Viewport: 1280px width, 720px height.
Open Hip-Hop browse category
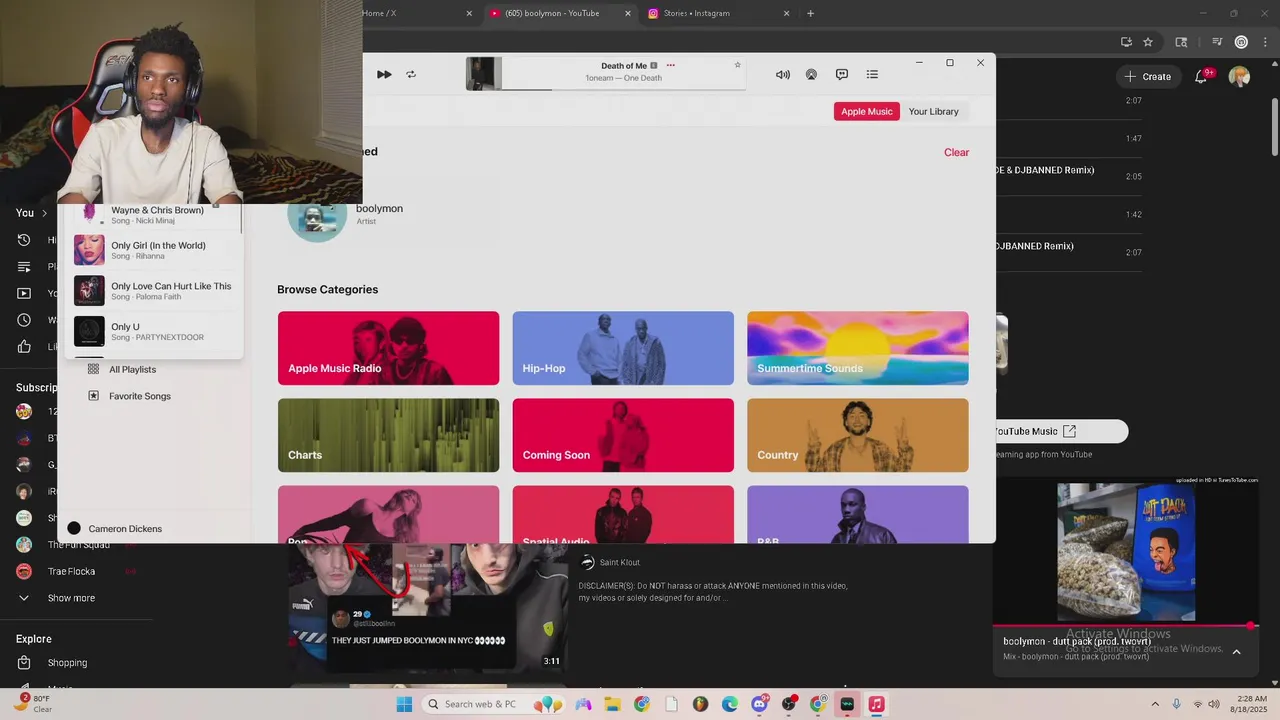[623, 348]
